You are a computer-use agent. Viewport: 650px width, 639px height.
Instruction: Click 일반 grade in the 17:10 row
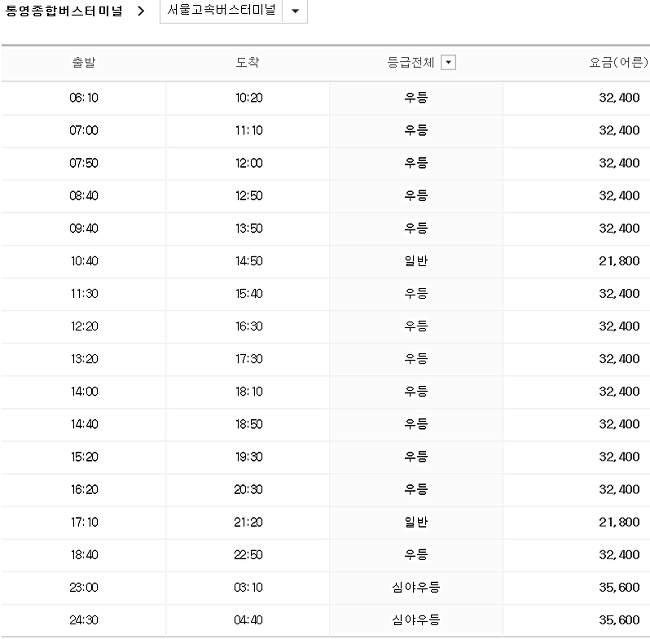tap(416, 522)
